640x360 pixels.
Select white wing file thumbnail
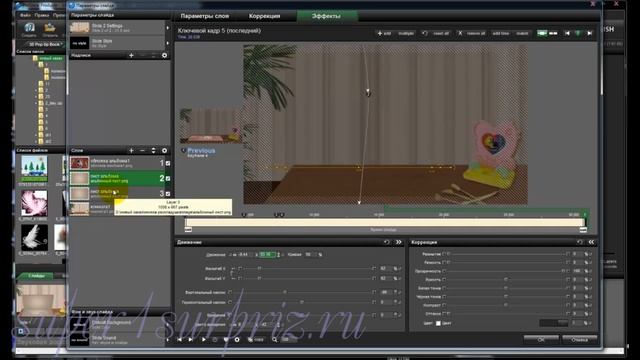coord(34,238)
